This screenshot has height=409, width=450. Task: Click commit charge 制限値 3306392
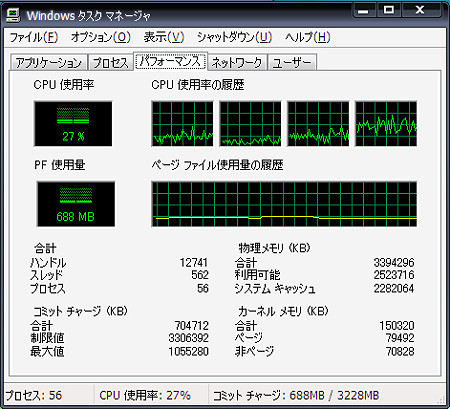click(189, 338)
